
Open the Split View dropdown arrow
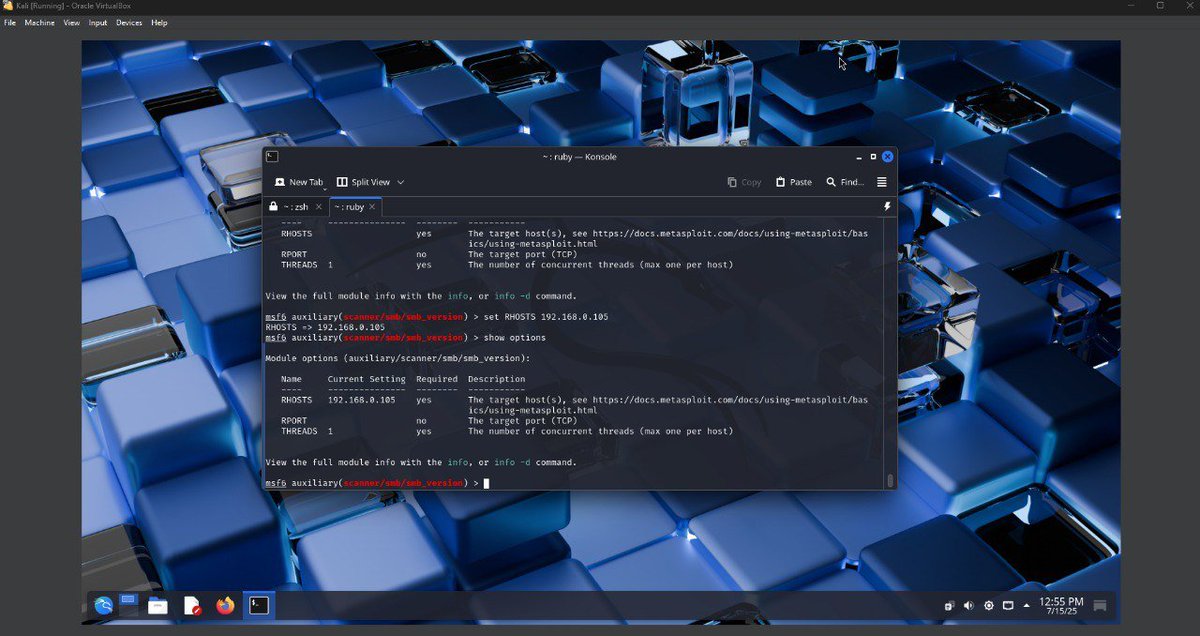(401, 182)
